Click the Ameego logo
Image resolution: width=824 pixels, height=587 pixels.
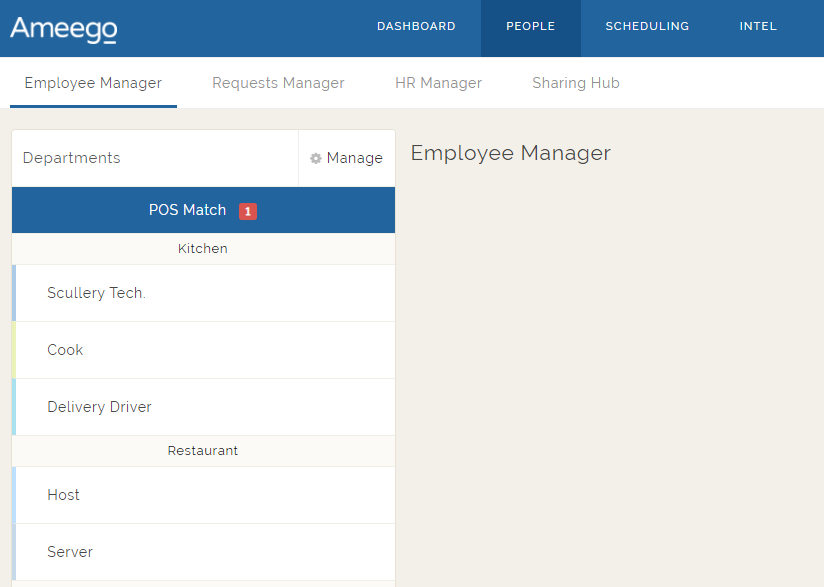point(63,28)
